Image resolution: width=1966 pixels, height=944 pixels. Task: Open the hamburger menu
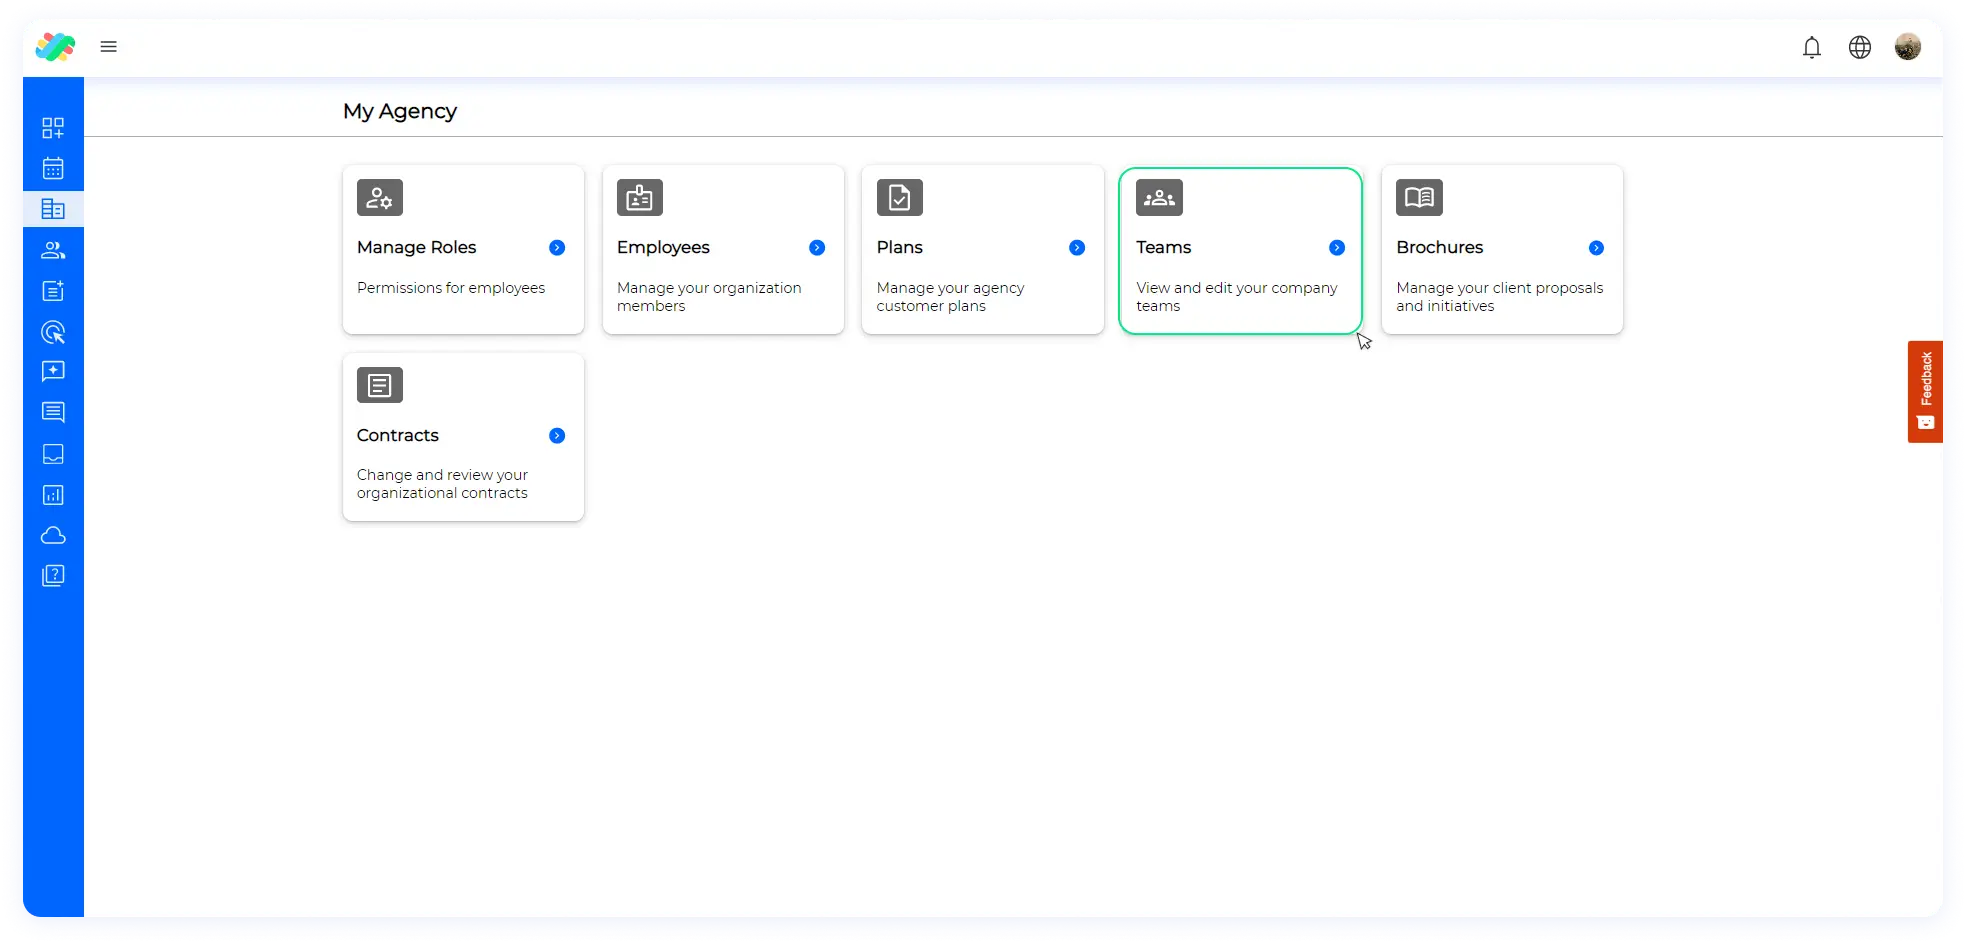pos(109,47)
